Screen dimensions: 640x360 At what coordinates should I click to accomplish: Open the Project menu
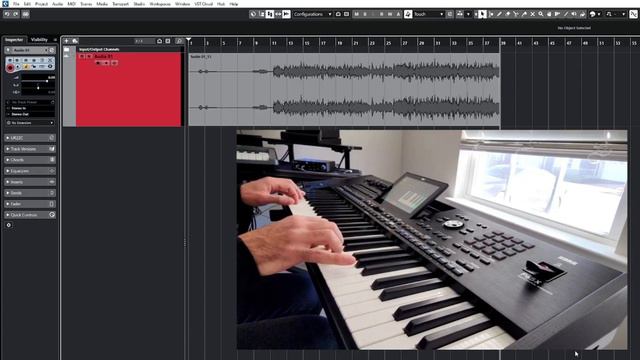[x=41, y=4]
